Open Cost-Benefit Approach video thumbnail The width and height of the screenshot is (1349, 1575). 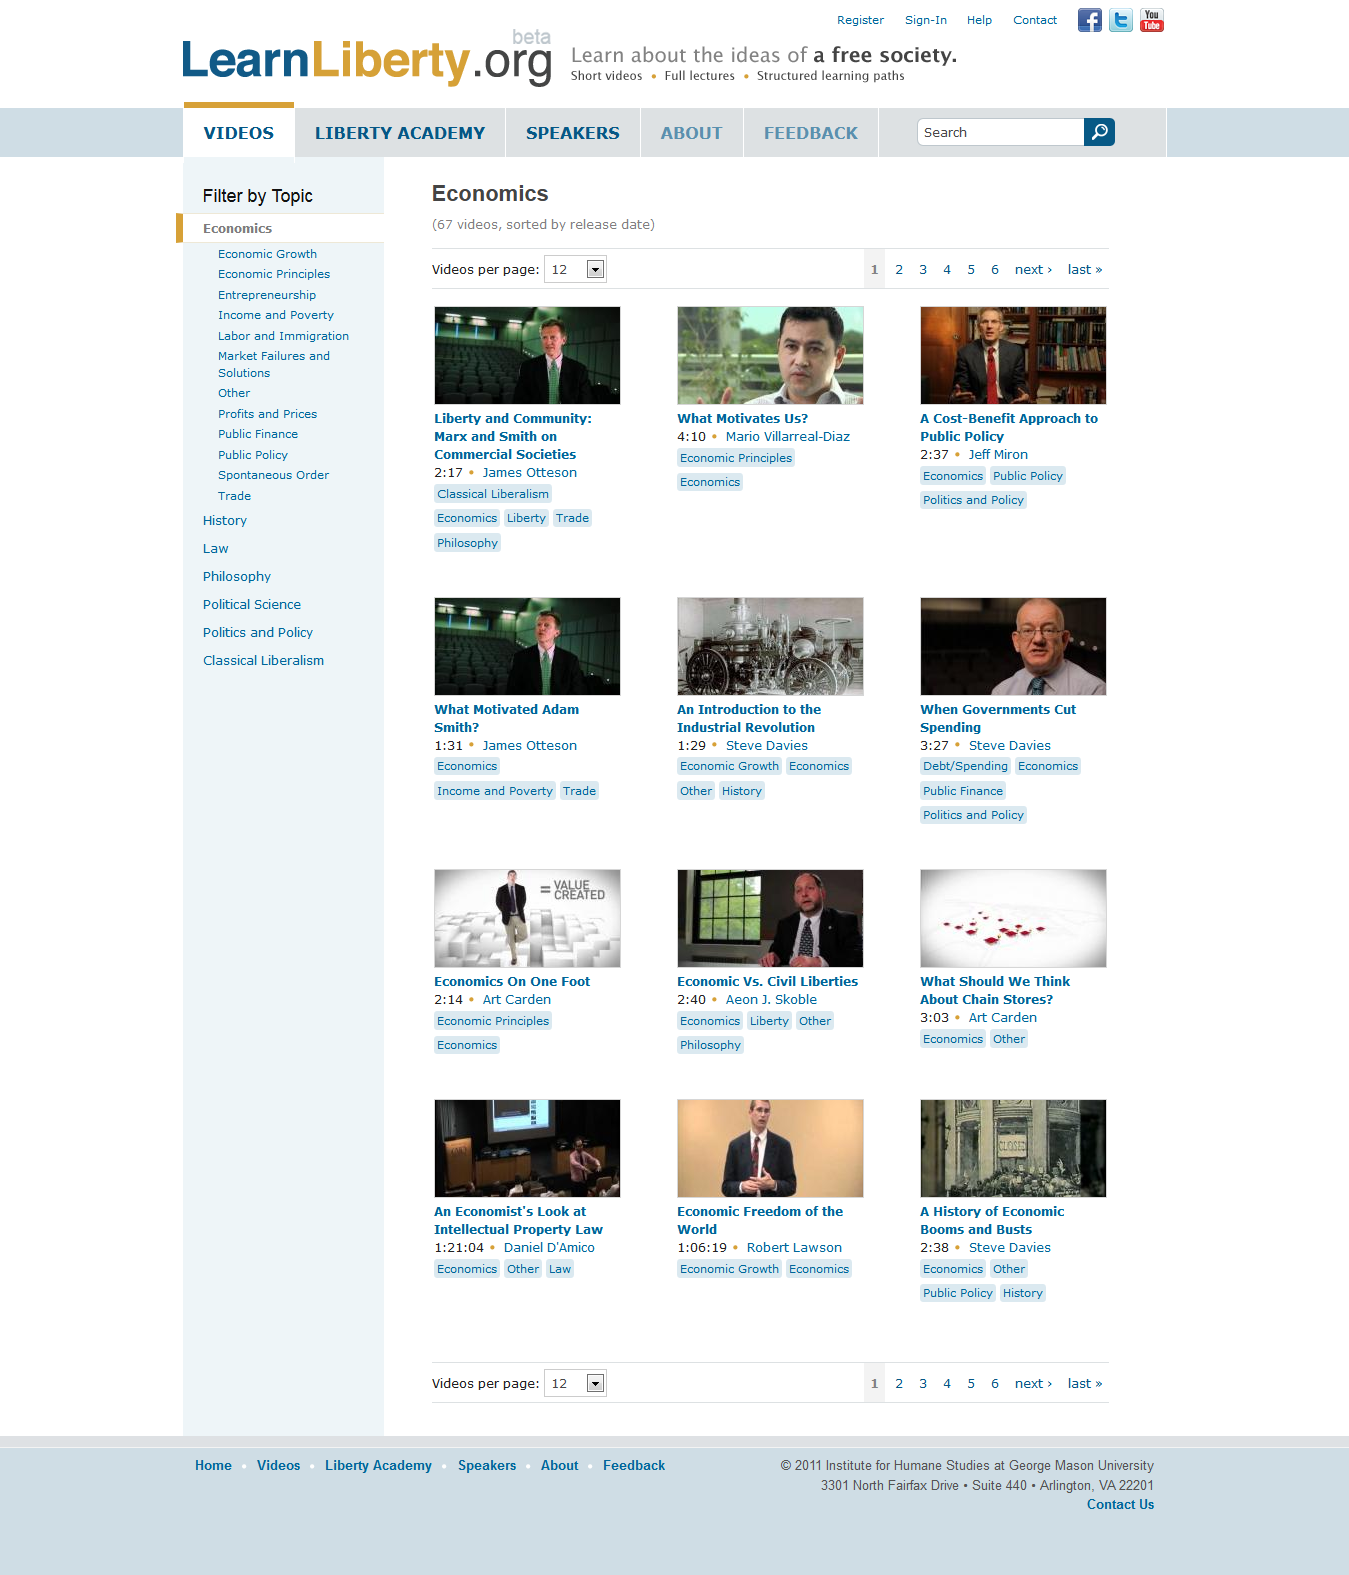(1013, 355)
